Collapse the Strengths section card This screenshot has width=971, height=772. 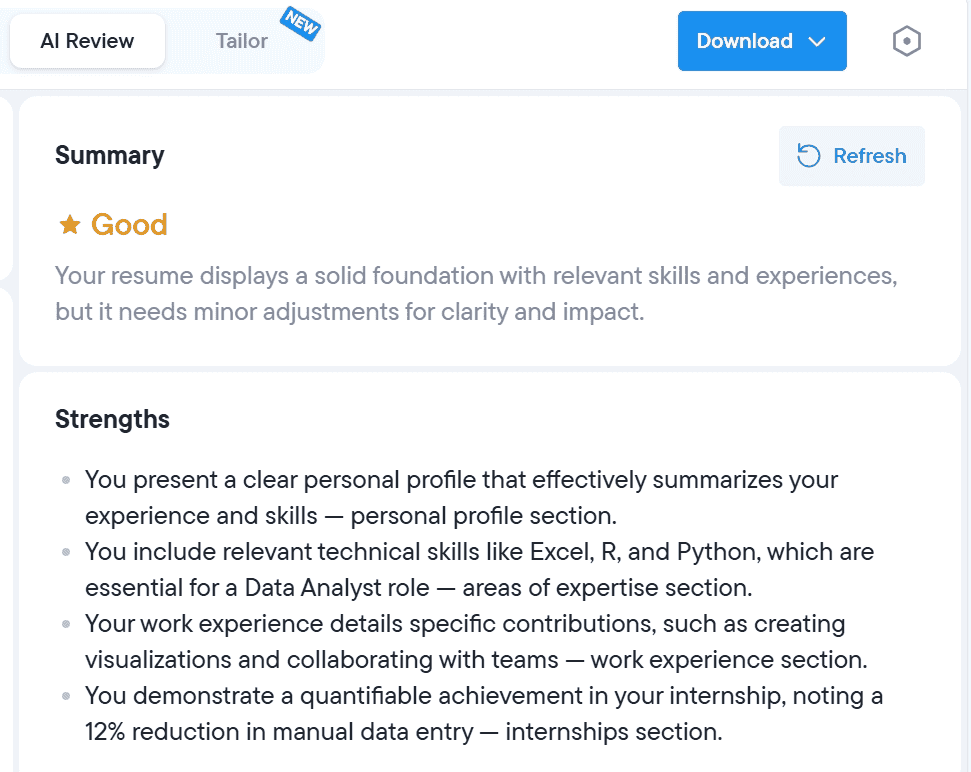(x=112, y=419)
